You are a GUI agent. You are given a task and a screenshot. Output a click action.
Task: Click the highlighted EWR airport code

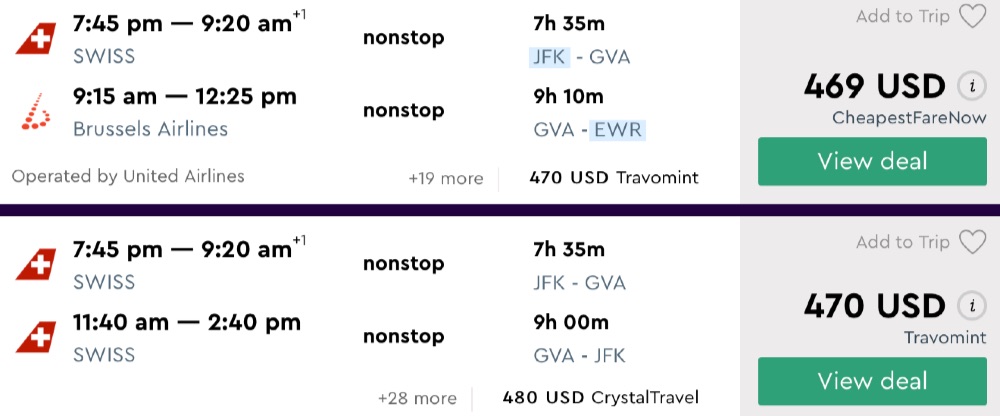pos(620,130)
